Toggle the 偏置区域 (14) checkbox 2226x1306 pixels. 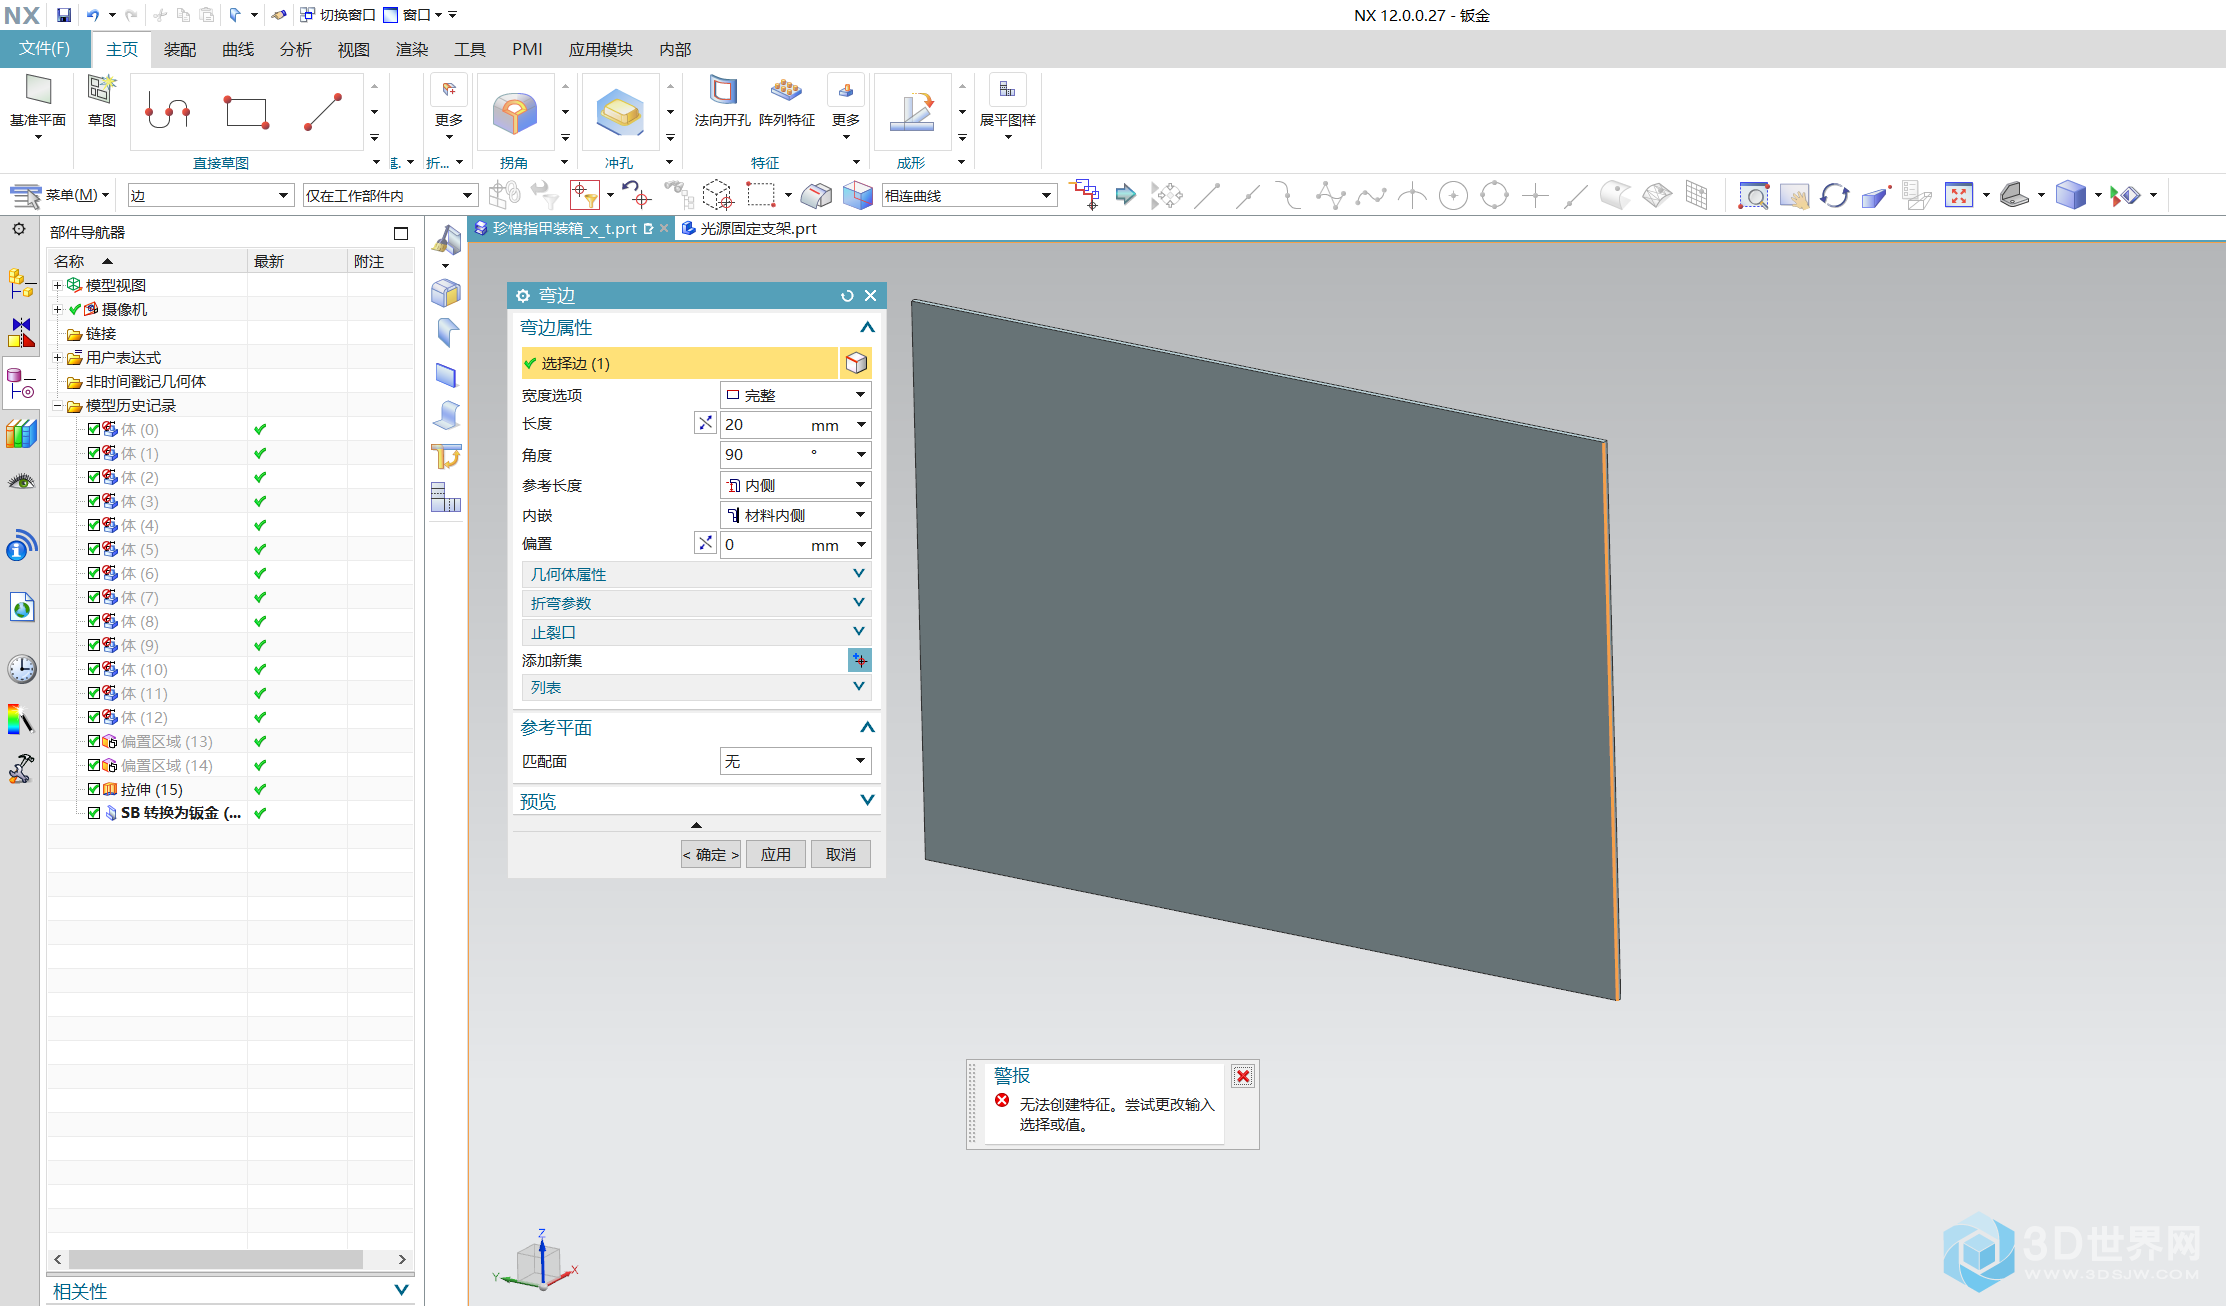click(94, 765)
